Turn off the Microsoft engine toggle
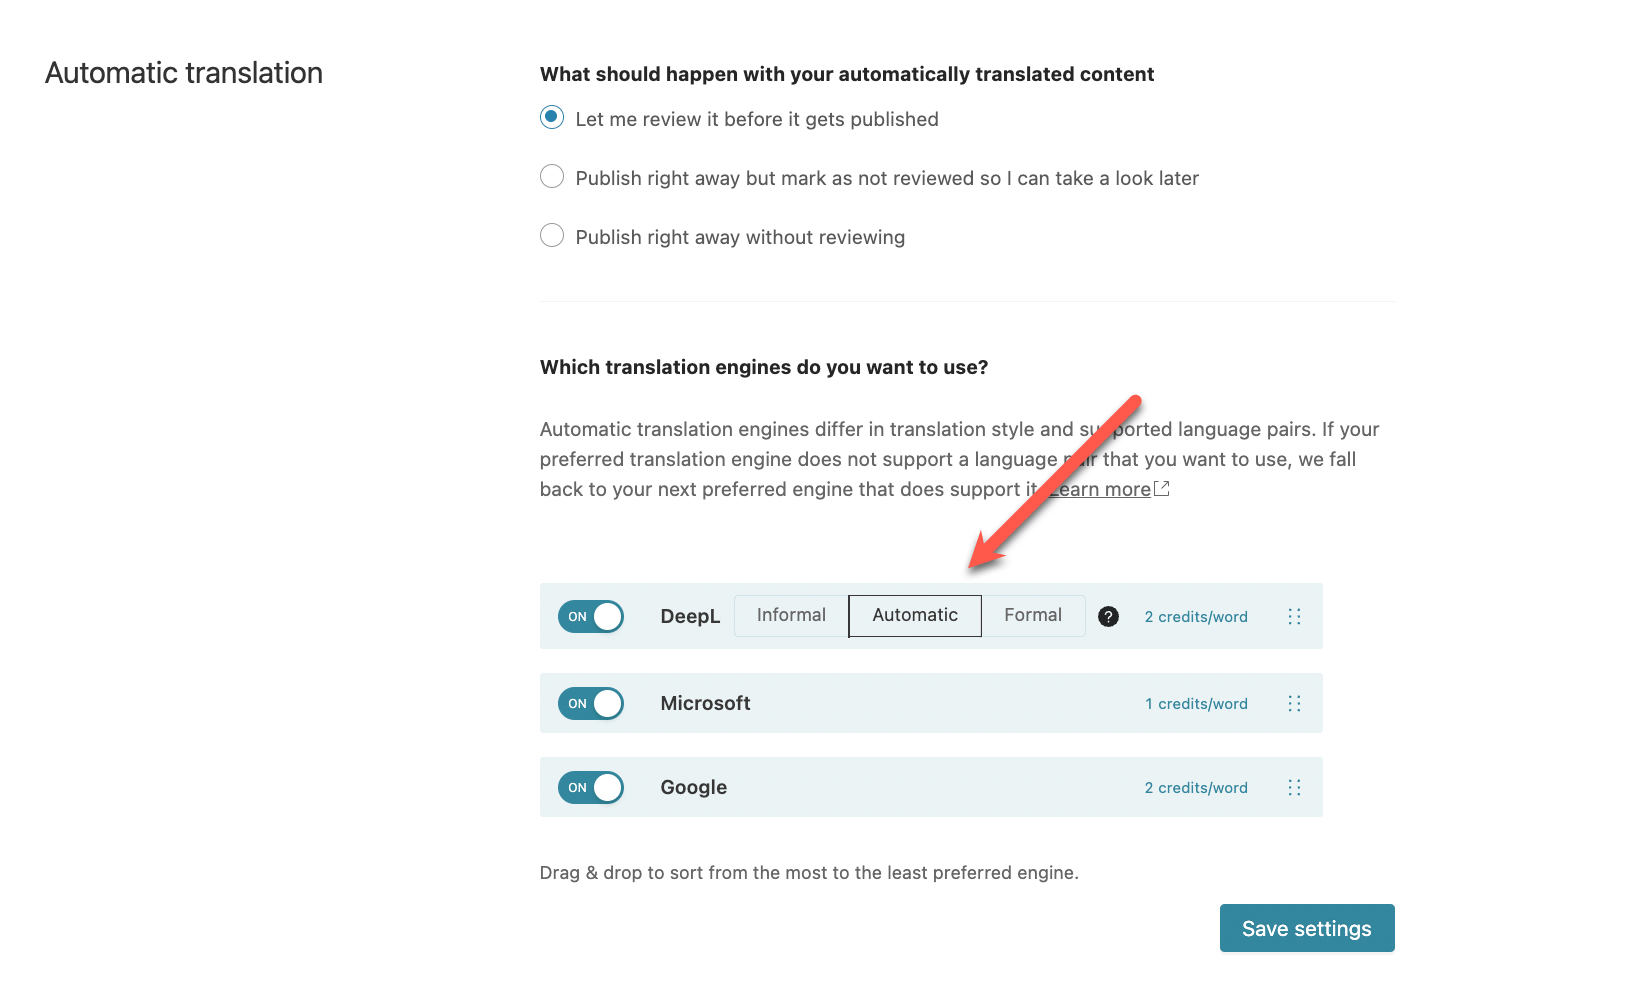 tap(591, 704)
